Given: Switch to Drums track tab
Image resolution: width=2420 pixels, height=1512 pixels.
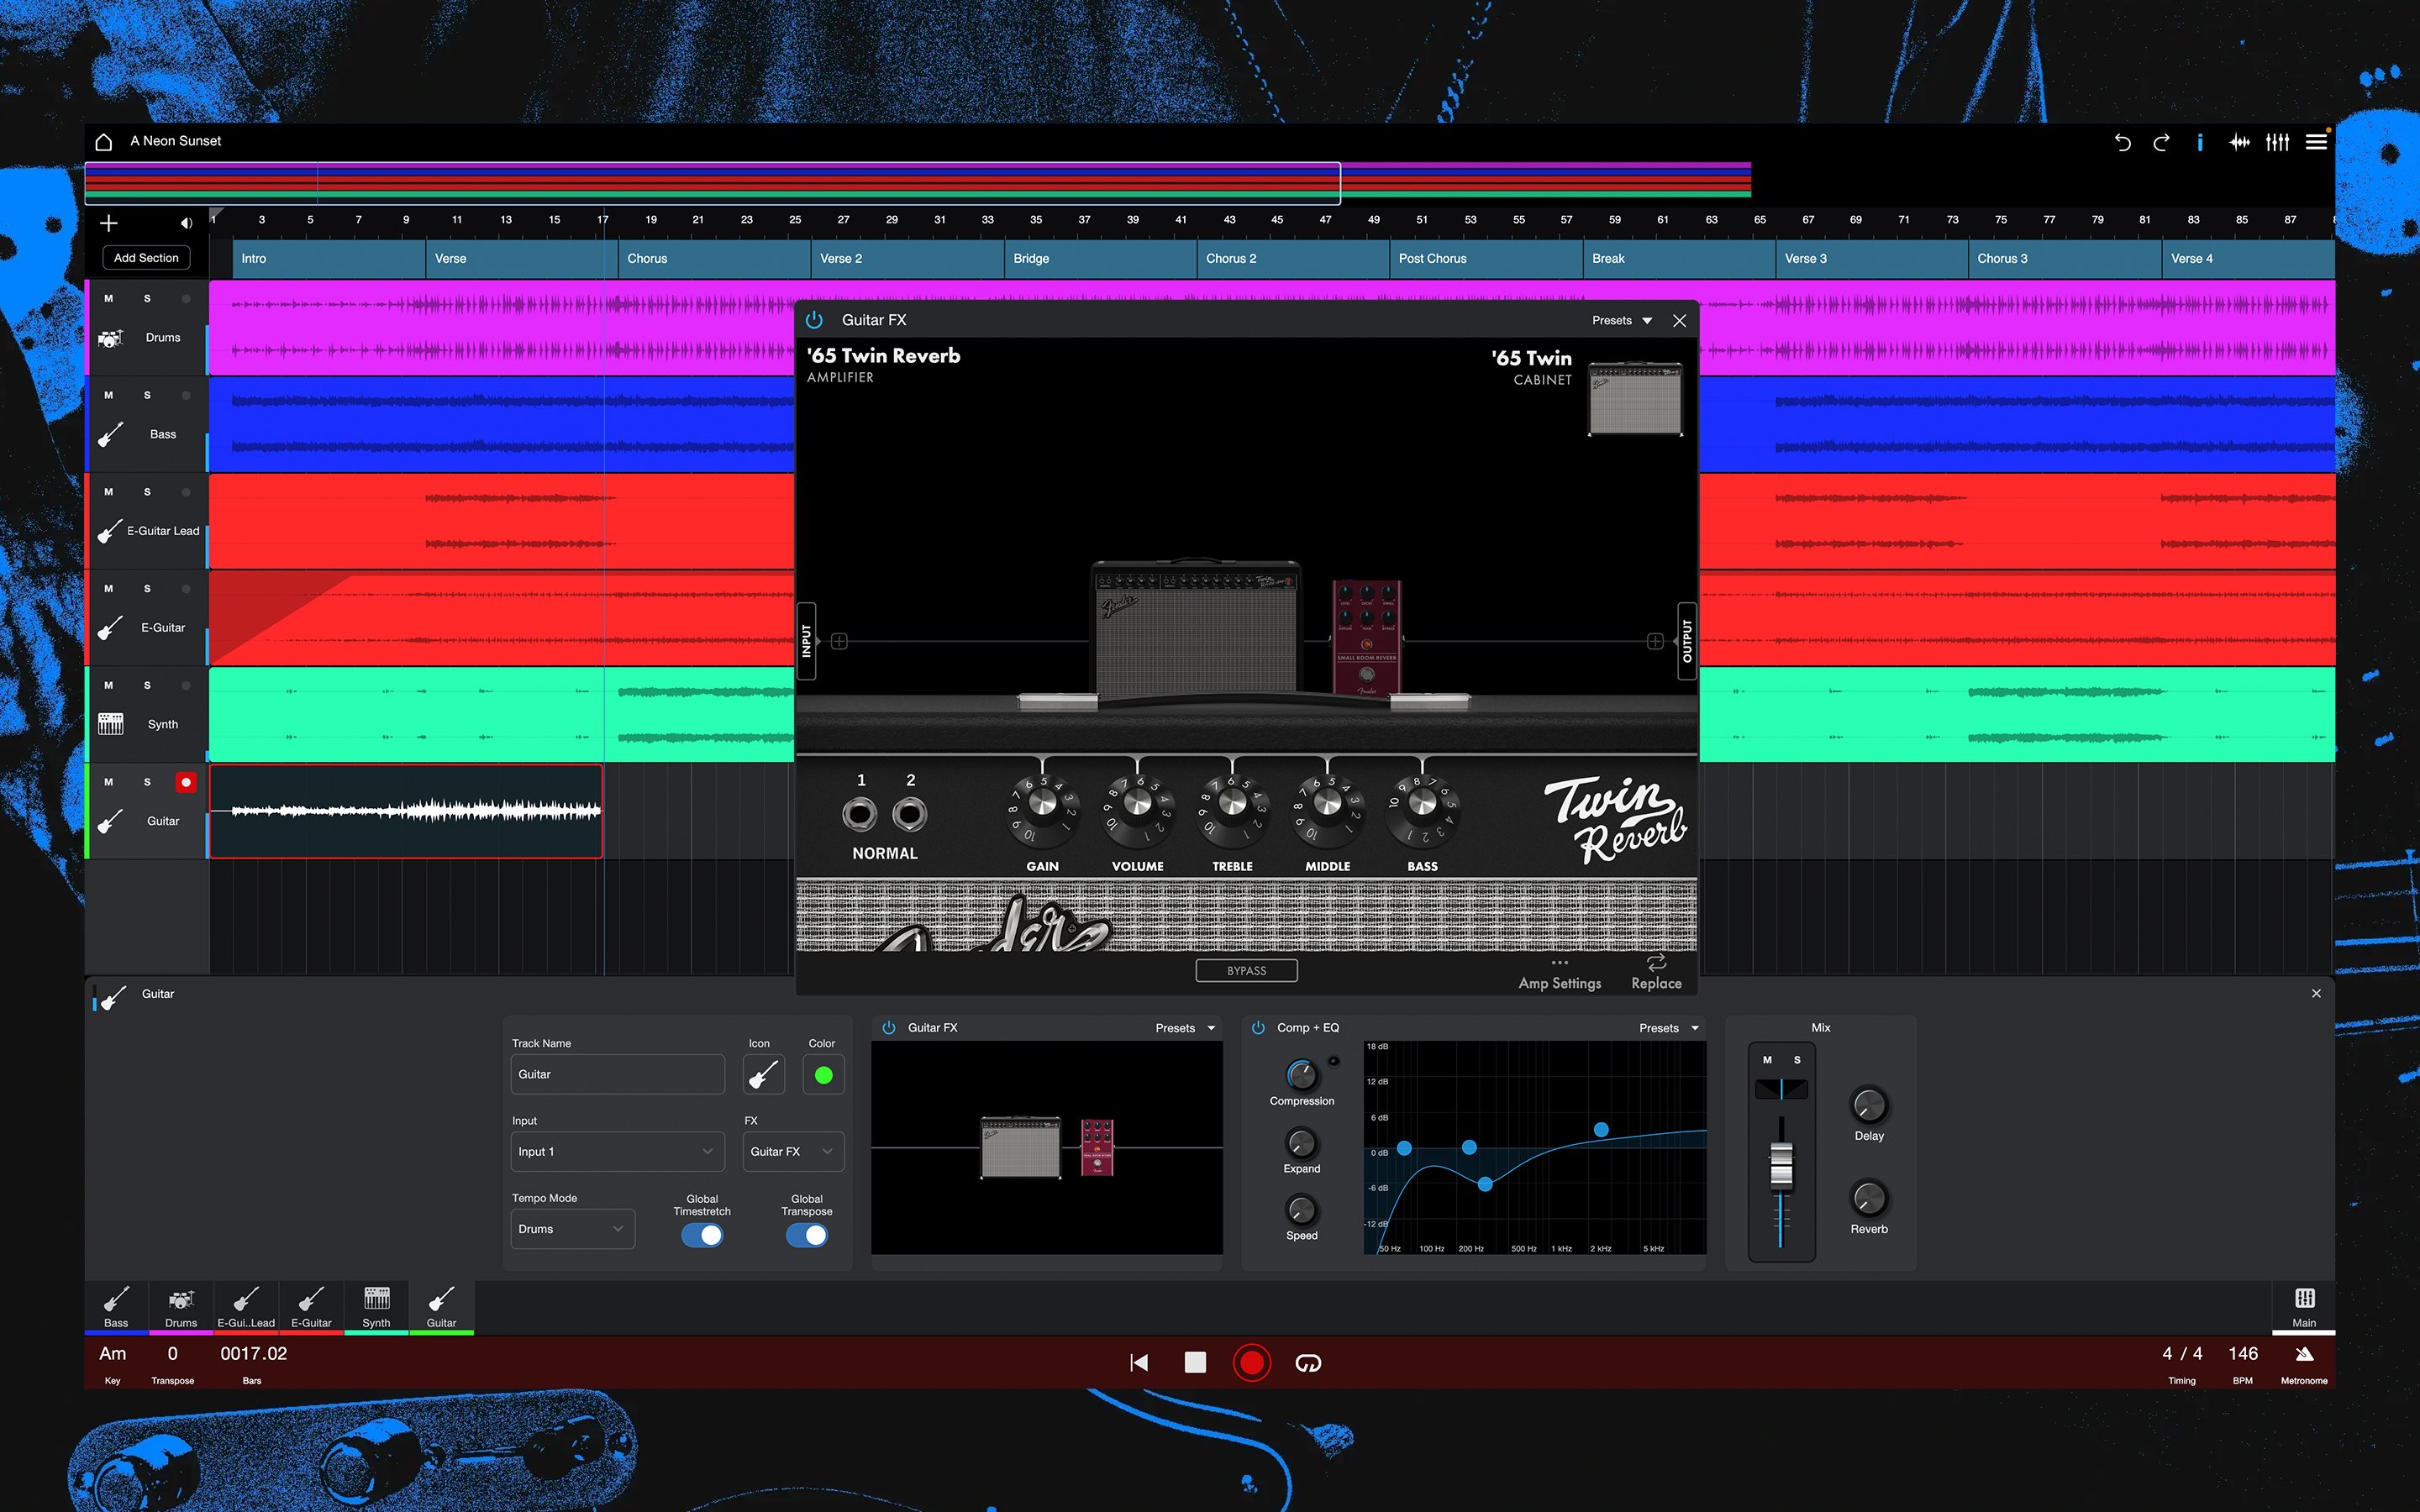Looking at the screenshot, I should pyautogui.click(x=181, y=1308).
